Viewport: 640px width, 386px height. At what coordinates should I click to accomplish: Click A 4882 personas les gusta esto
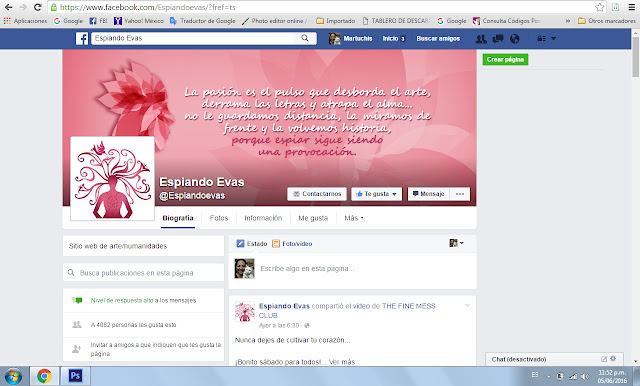[x=133, y=325]
